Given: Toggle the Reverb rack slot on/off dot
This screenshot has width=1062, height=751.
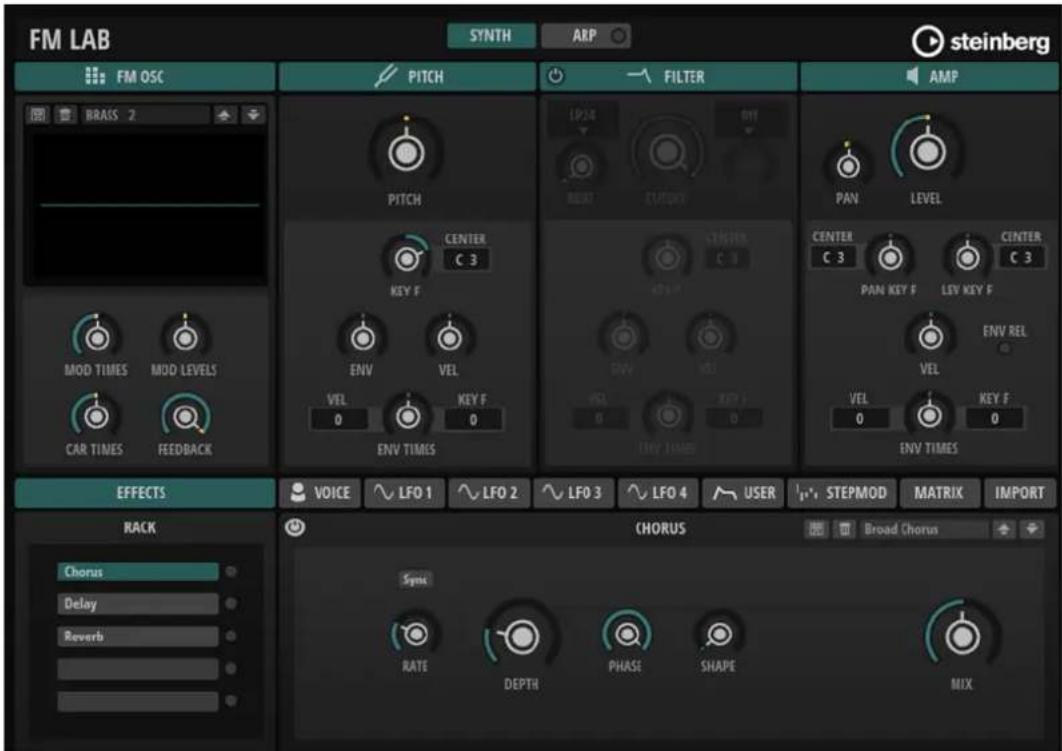Looking at the screenshot, I should click(231, 636).
